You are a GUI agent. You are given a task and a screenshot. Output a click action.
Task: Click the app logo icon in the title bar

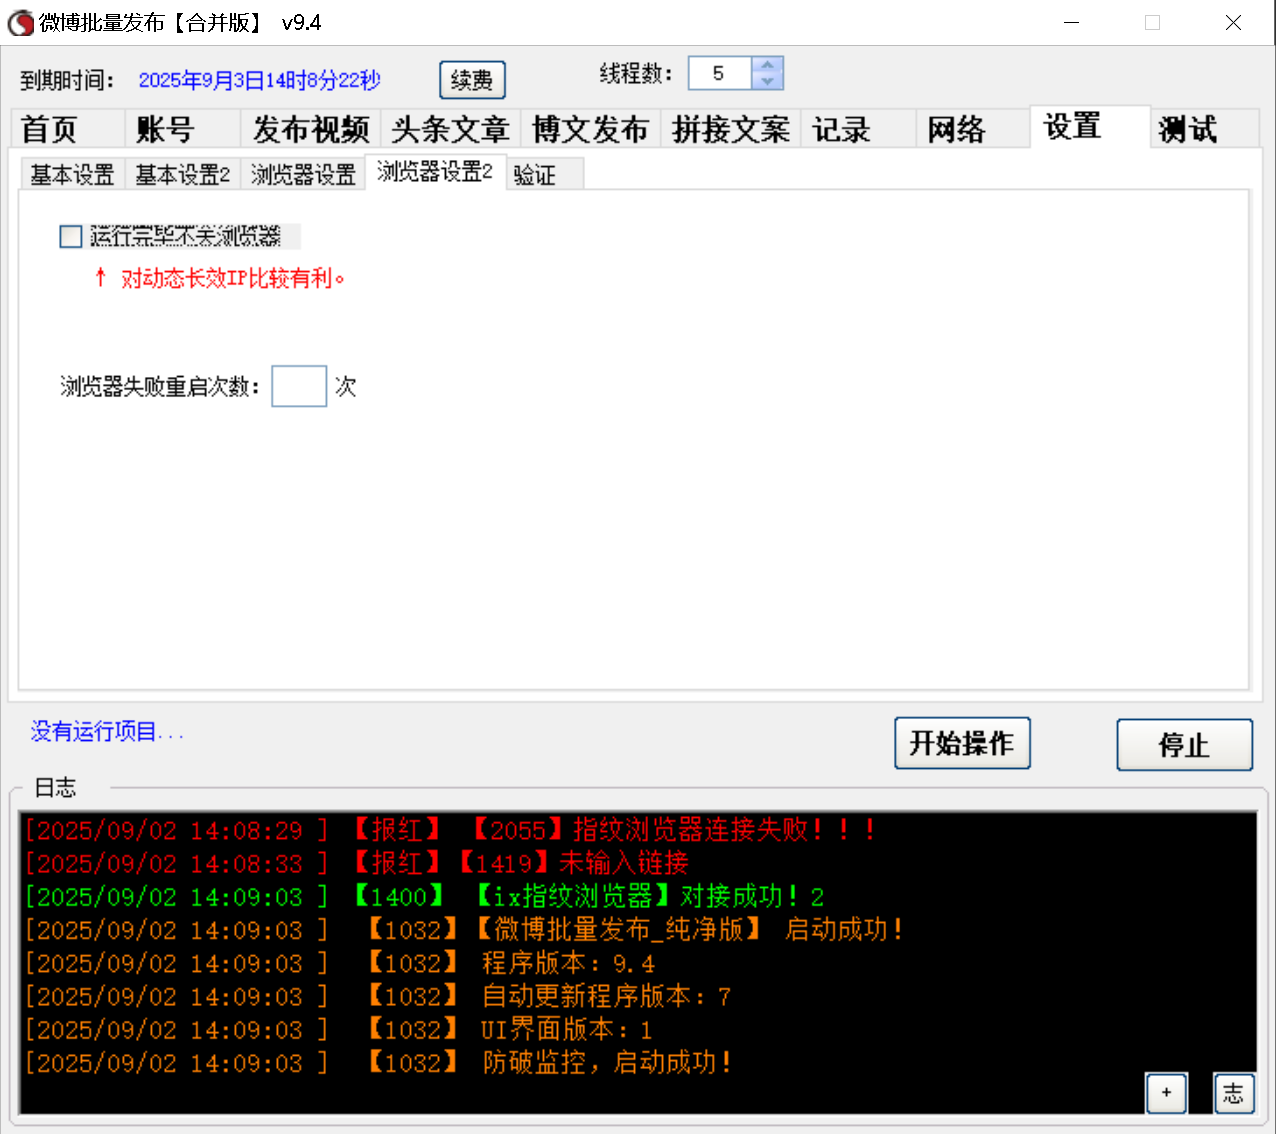pyautogui.click(x=20, y=22)
